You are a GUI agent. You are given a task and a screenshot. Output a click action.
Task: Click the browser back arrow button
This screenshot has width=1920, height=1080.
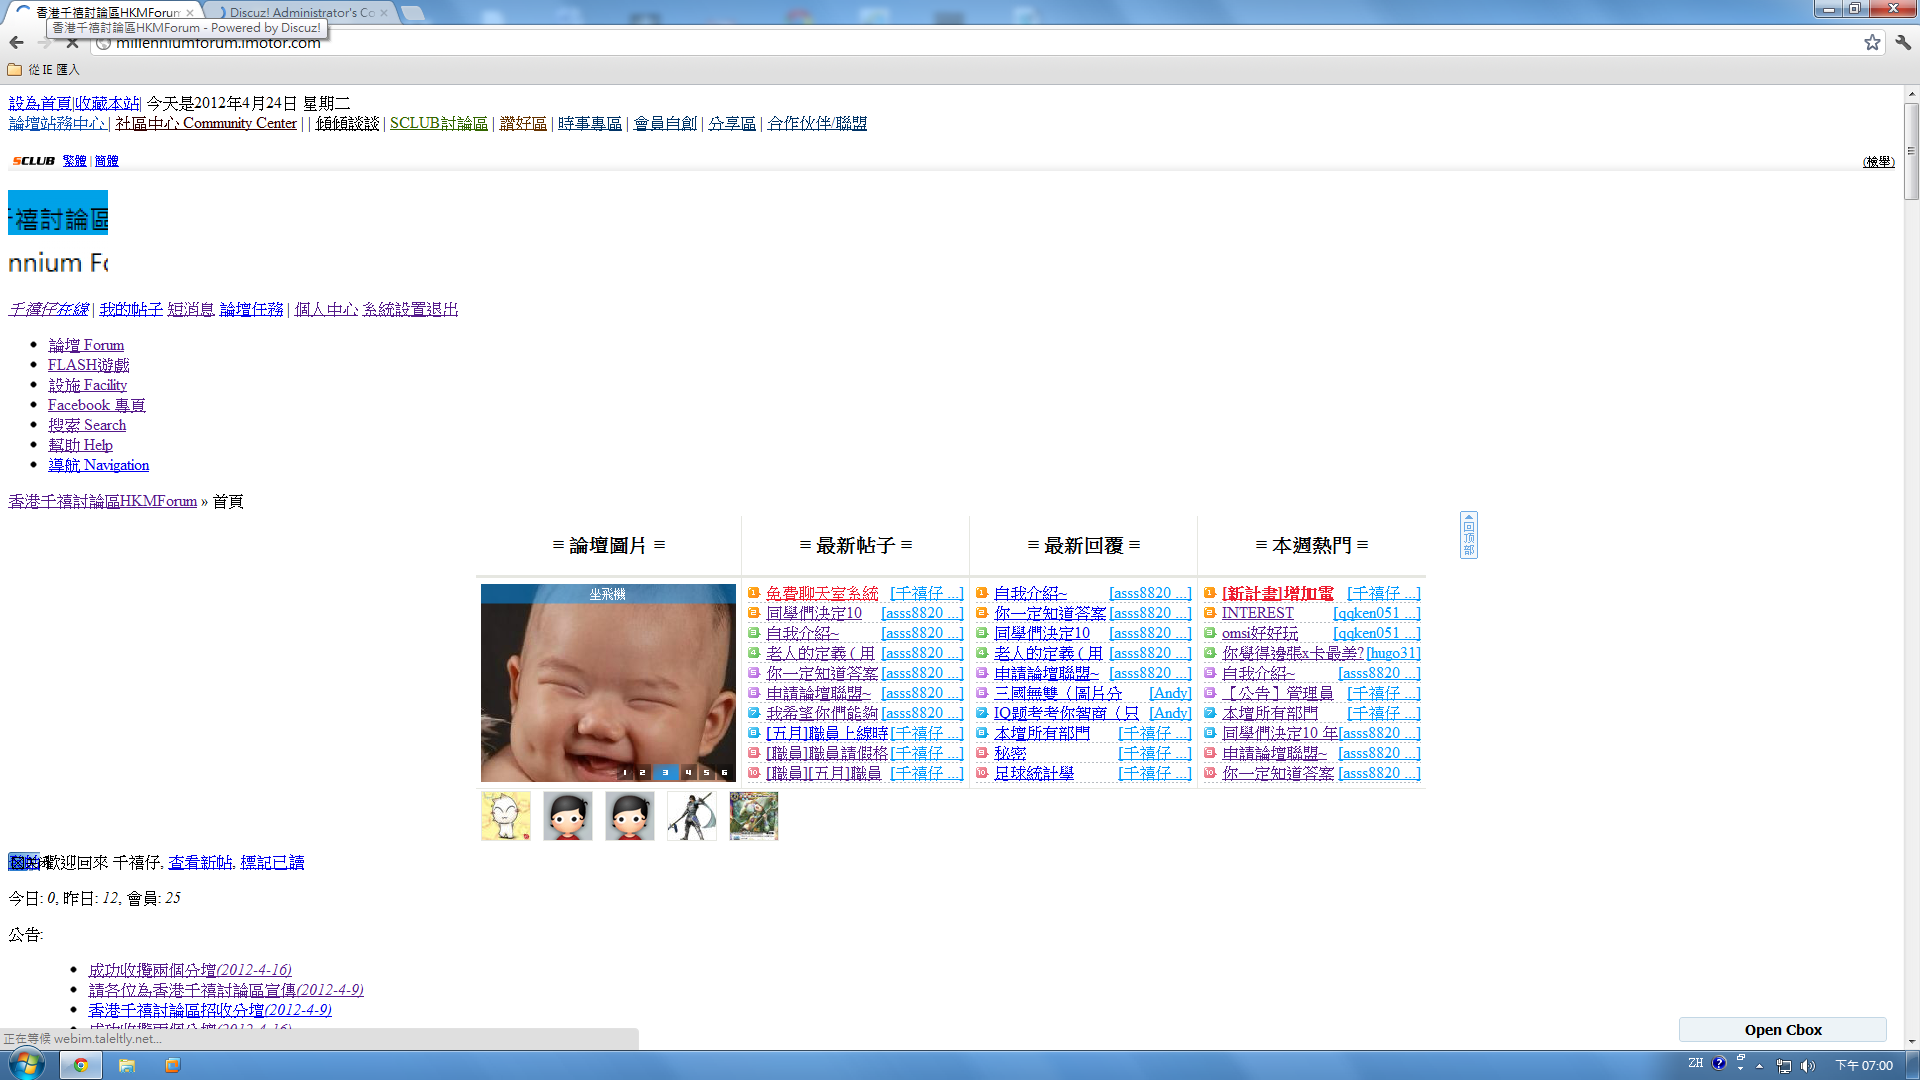point(16,42)
